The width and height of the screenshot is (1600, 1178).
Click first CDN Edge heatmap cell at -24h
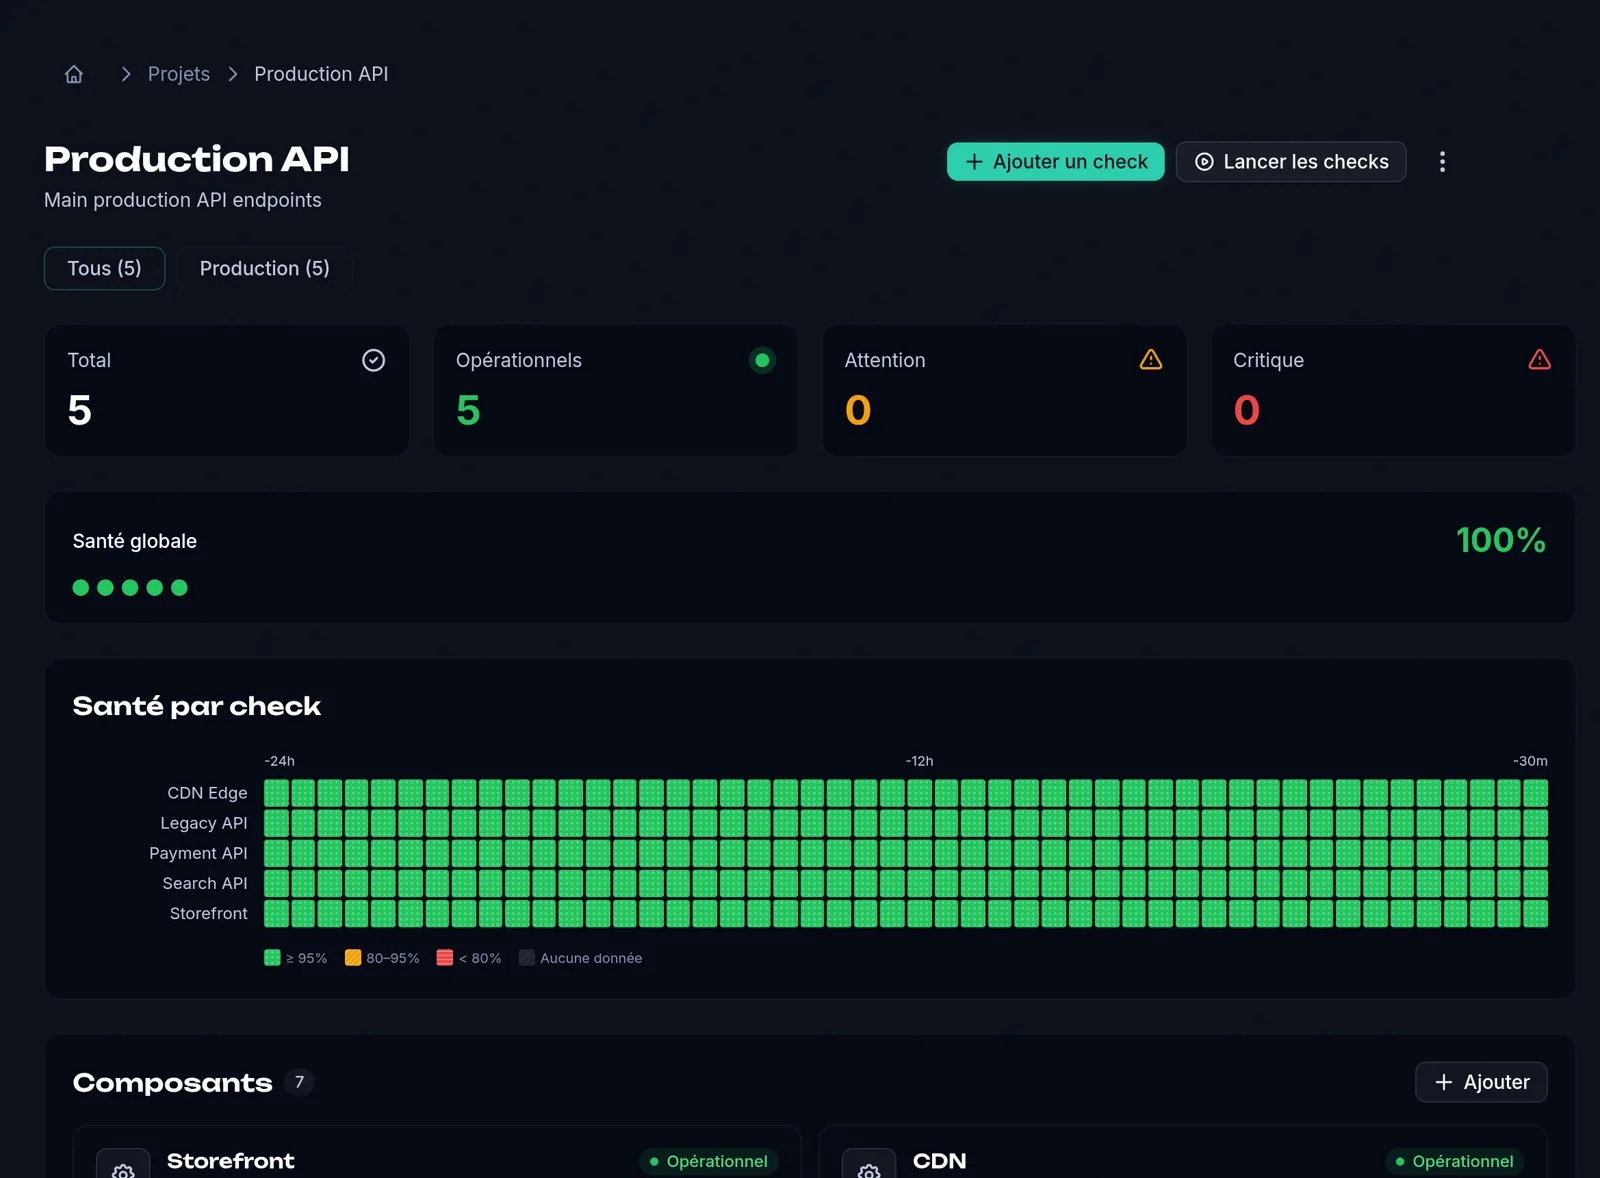(276, 793)
